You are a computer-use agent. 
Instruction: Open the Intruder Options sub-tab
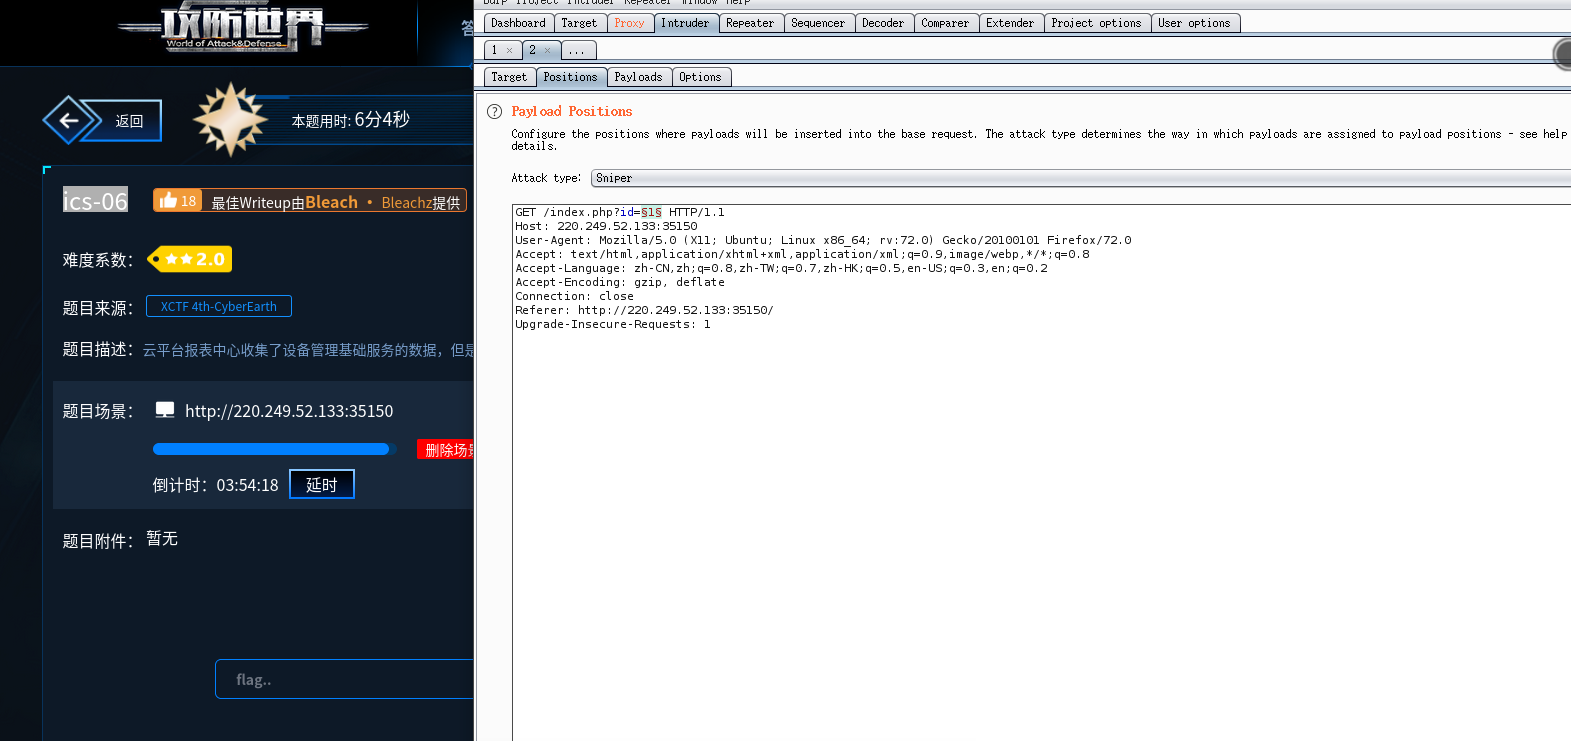coord(700,77)
